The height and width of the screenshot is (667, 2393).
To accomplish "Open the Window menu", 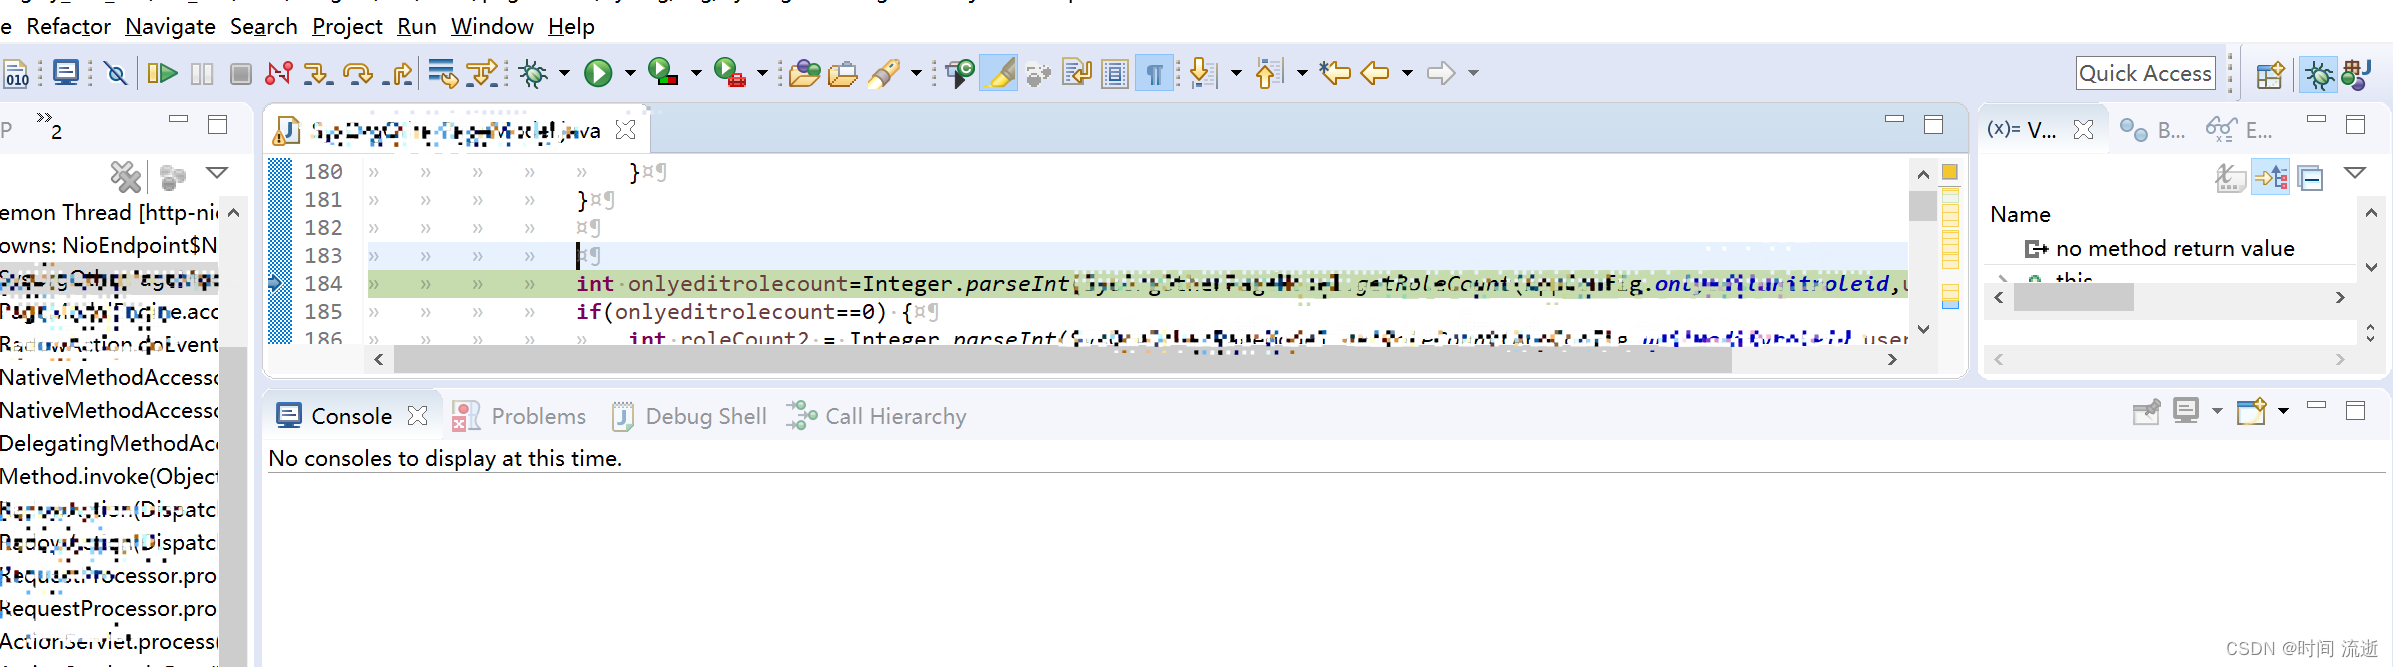I will pos(492,26).
